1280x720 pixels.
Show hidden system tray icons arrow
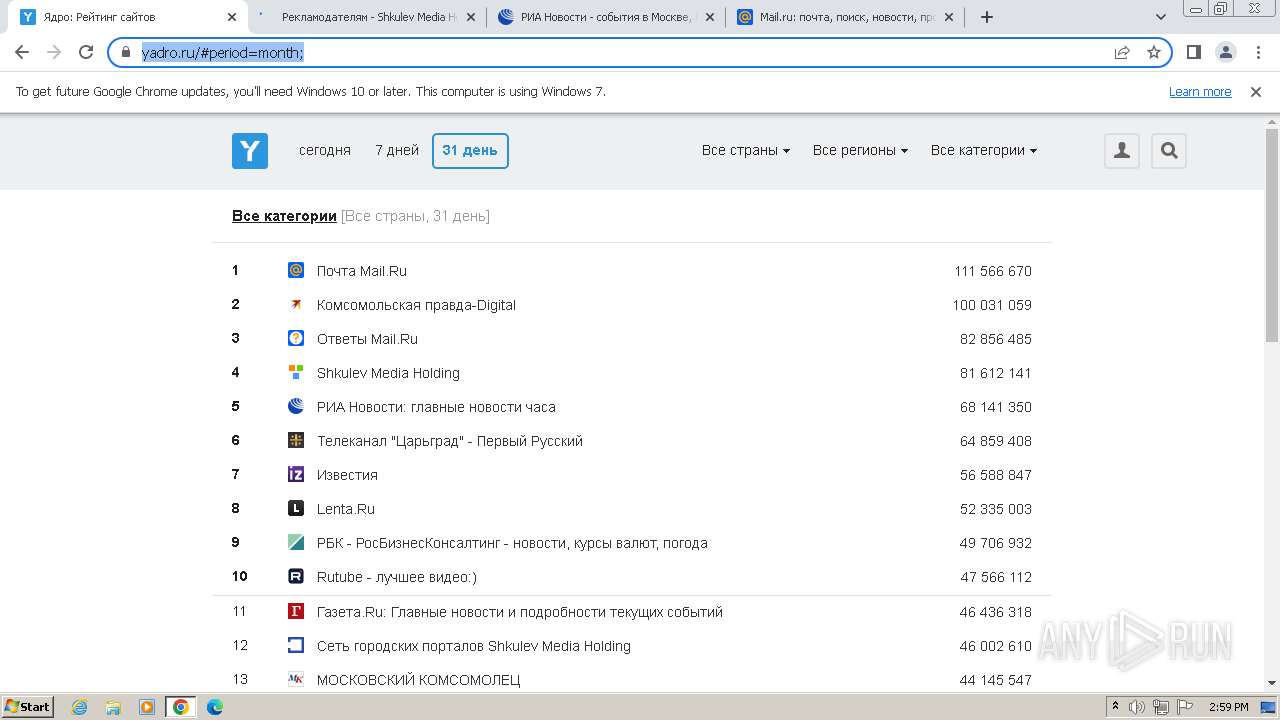(1116, 707)
